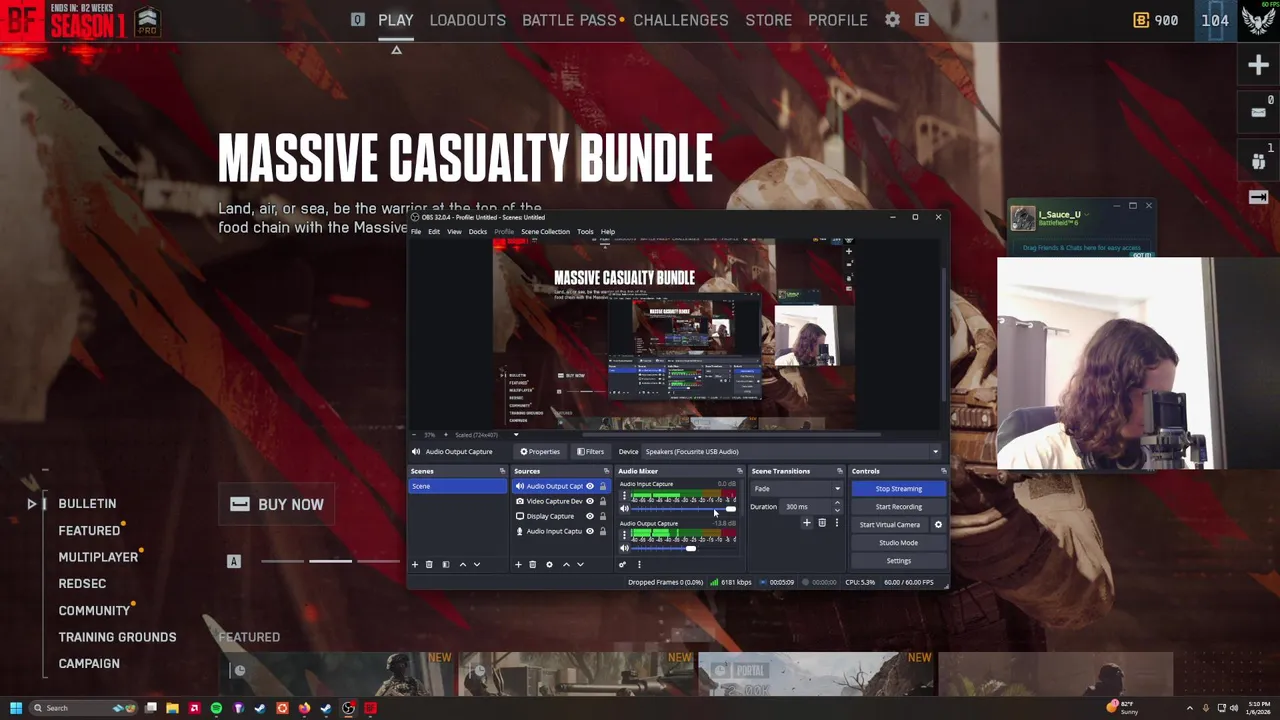This screenshot has width=1280, height=720.
Task: Open the STORE tab
Action: click(x=768, y=20)
